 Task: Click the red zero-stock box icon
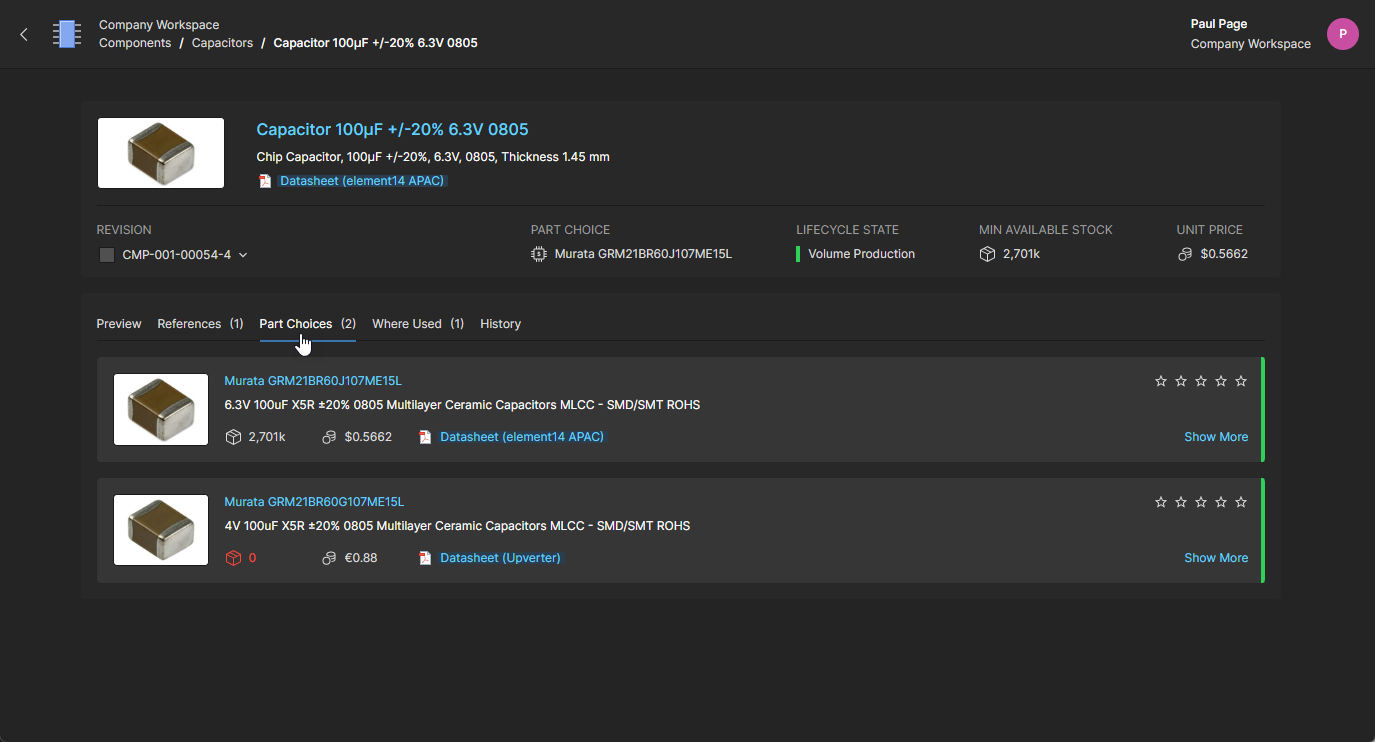point(233,558)
